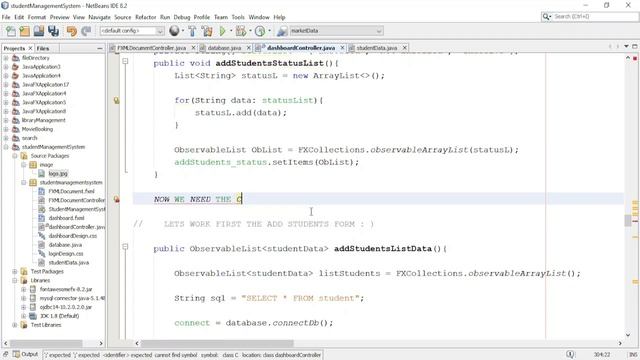640x360 pixels.
Task: Click the JDK 1.8 library icon
Action: tap(33, 316)
